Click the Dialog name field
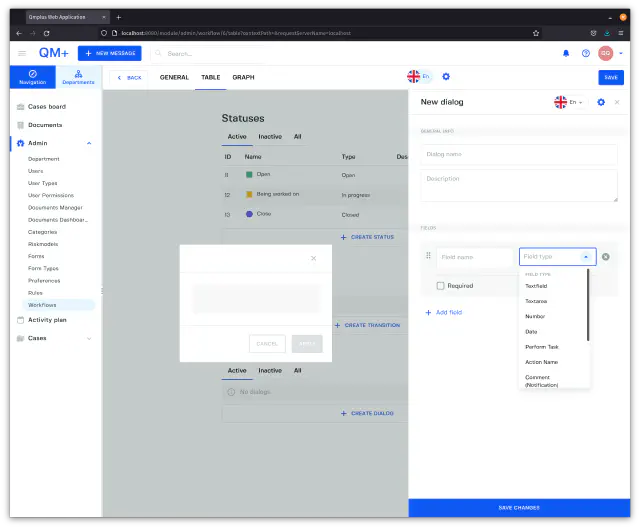 point(519,155)
